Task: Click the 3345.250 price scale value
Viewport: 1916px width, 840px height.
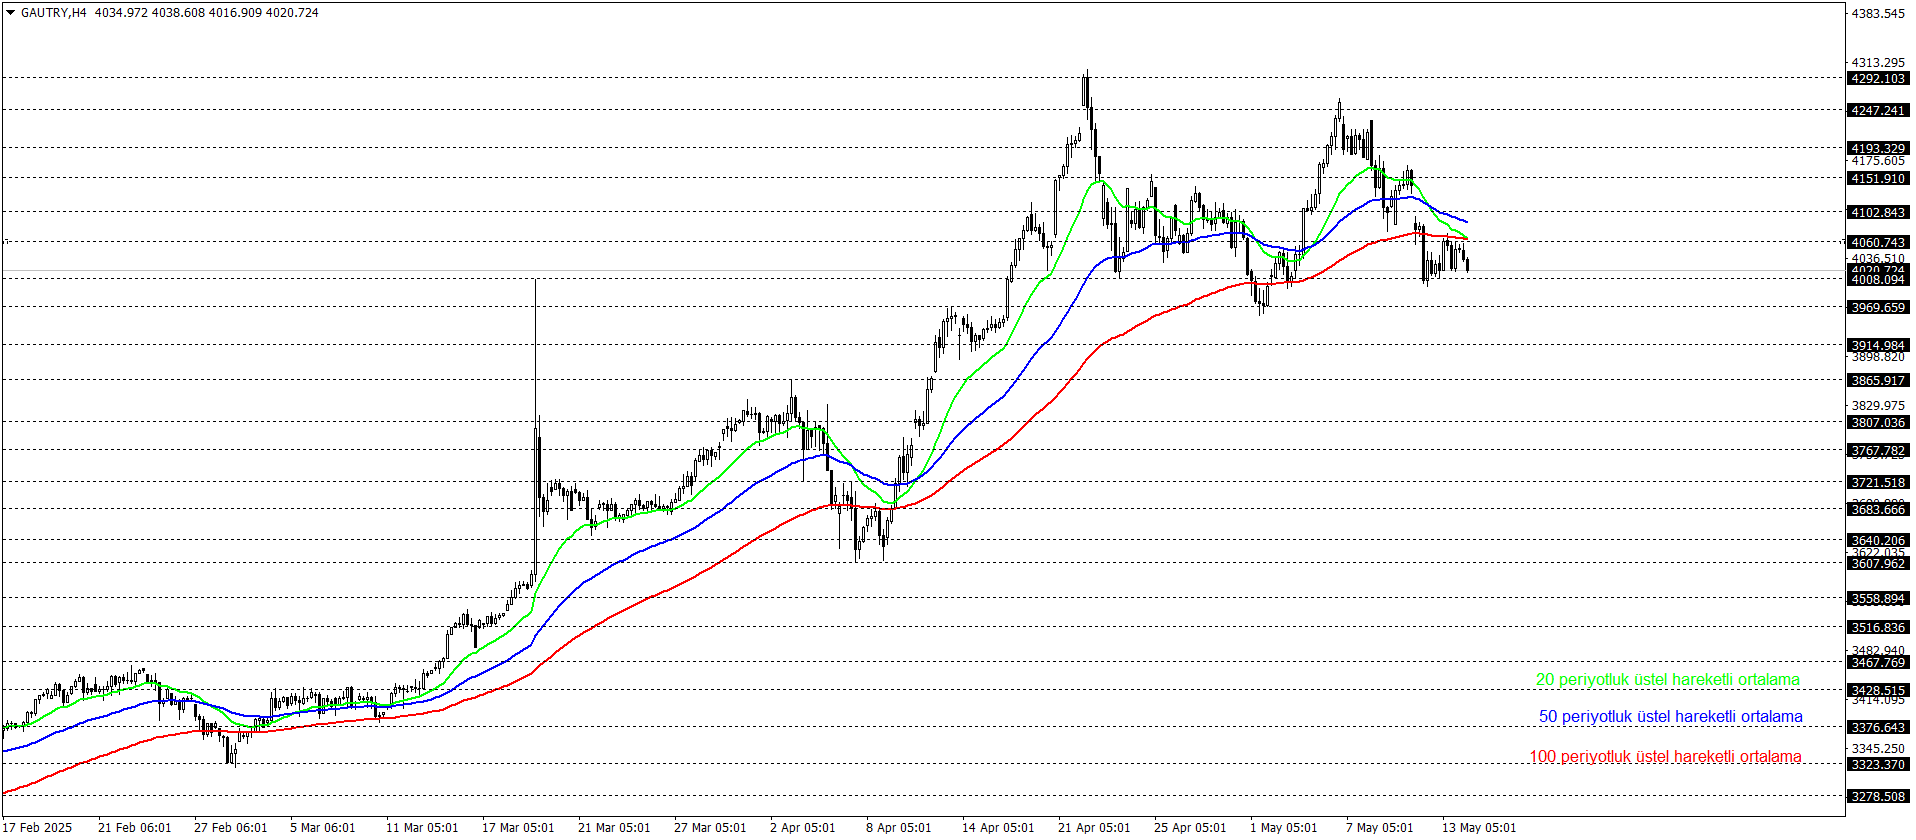Action: (x=1878, y=749)
